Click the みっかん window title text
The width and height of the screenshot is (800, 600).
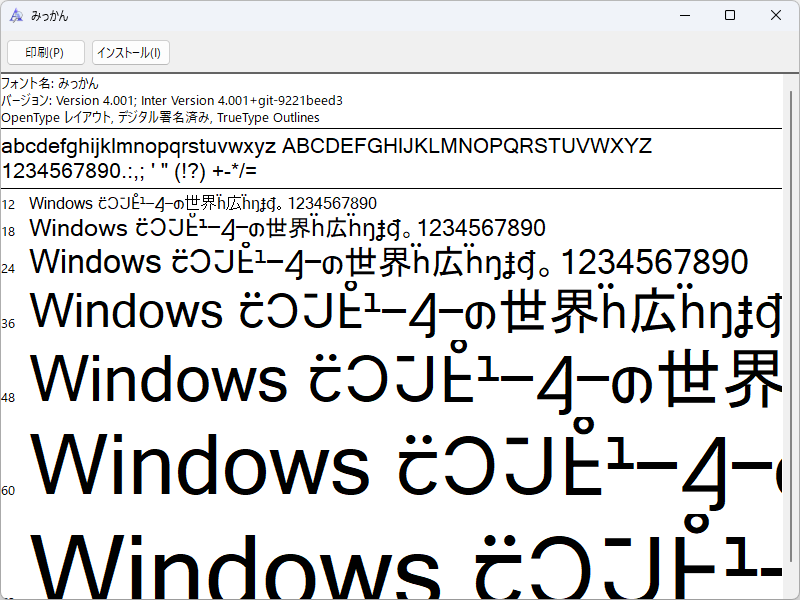point(49,16)
